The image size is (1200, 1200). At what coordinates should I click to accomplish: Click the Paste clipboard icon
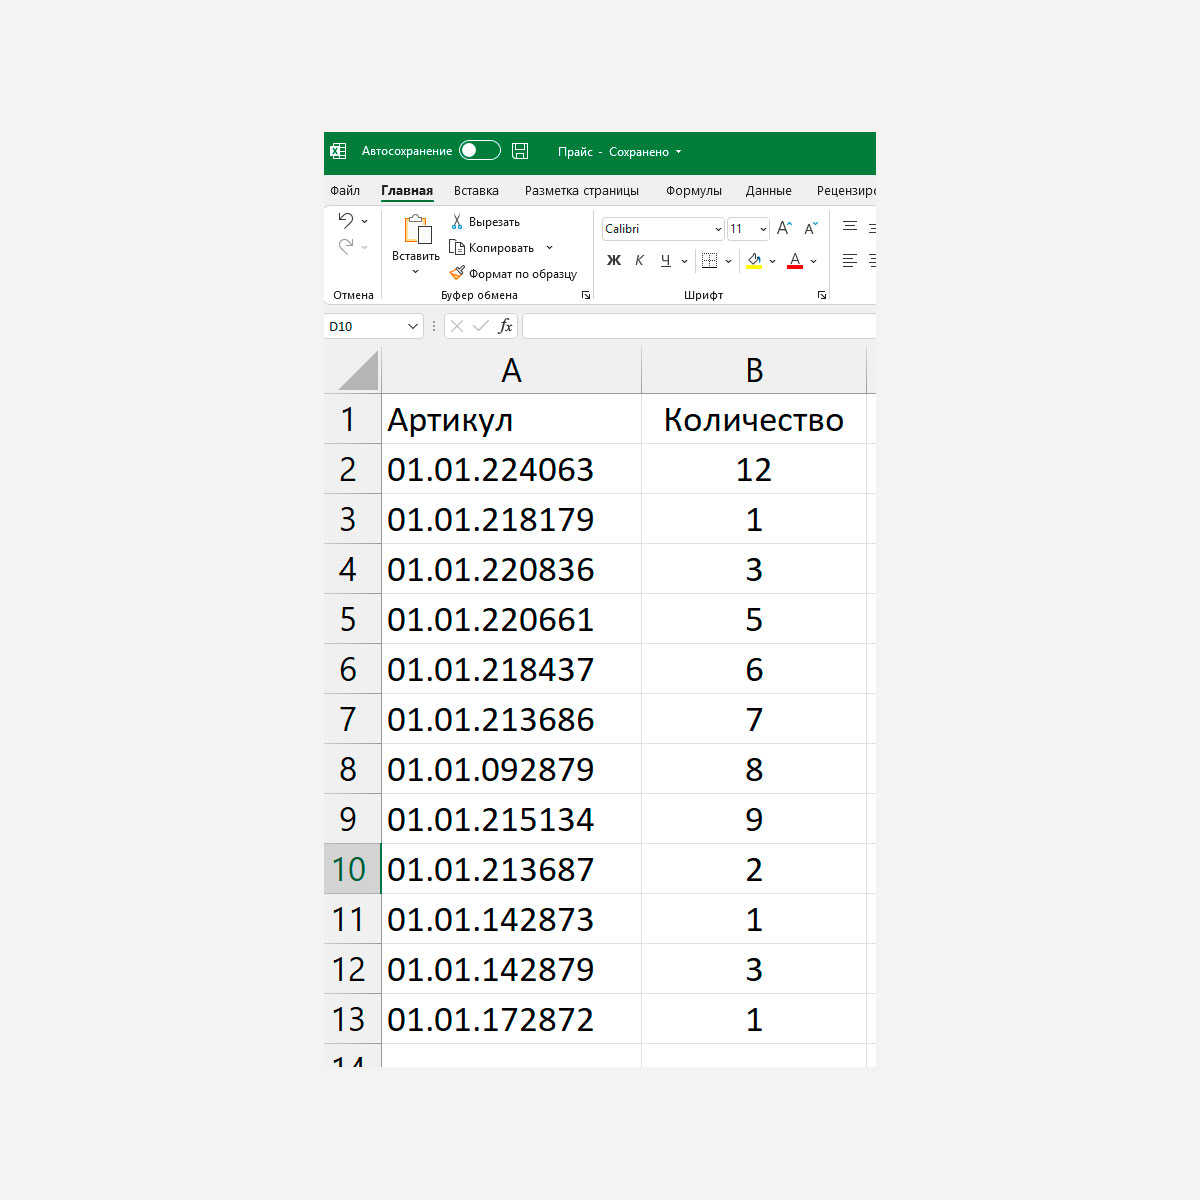tap(416, 230)
